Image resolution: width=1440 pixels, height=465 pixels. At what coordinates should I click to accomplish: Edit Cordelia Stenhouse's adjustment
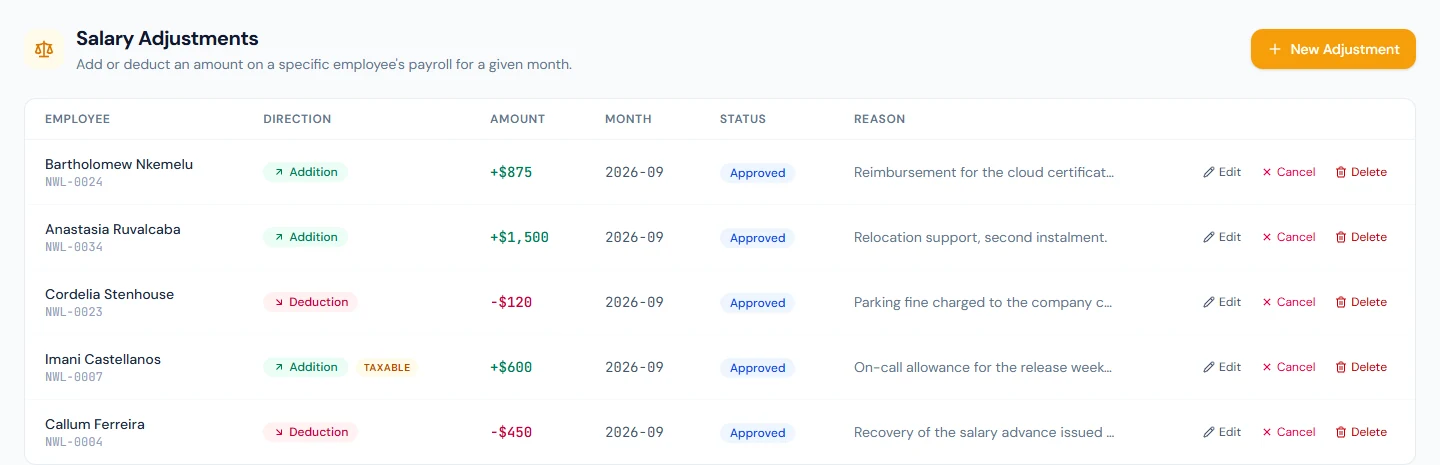point(1222,302)
